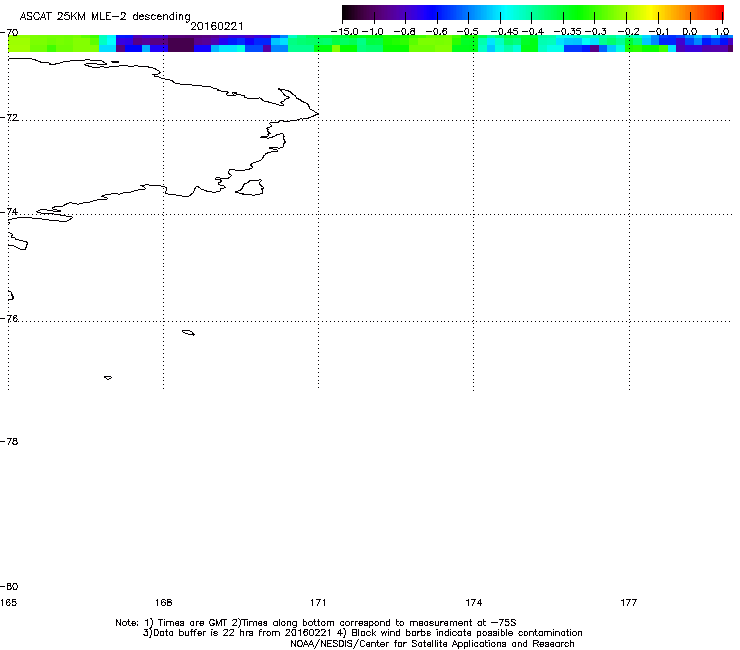
Task: Select the 'Data buffer is 22 hrs' note line
Action: [362, 633]
